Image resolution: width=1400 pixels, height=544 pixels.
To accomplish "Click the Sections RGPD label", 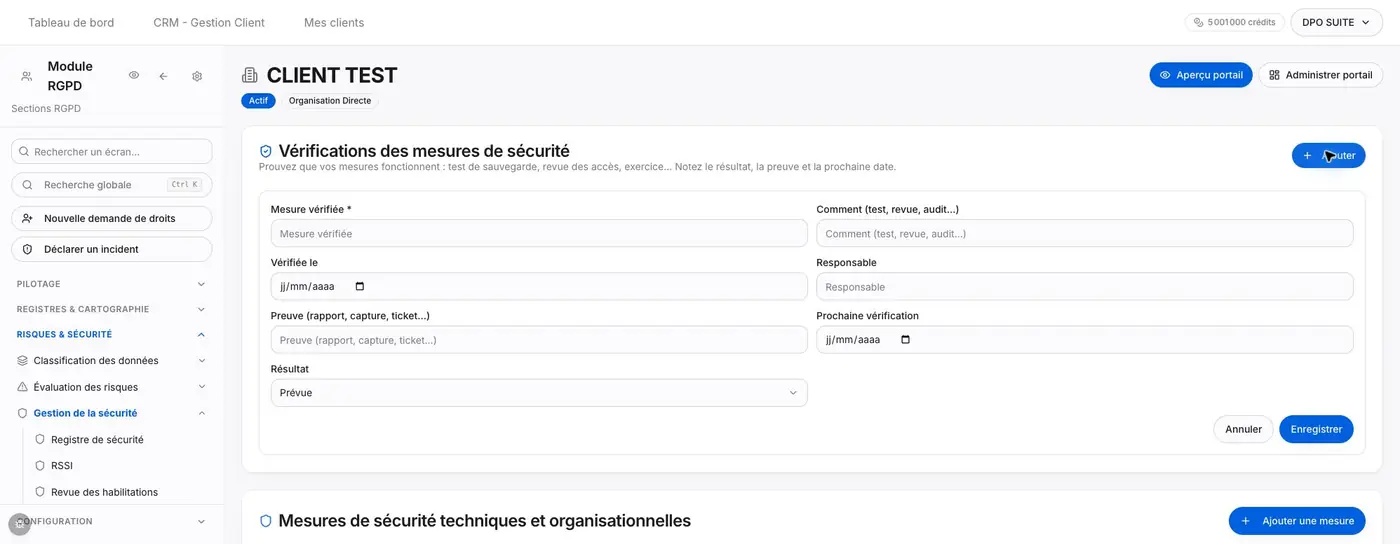I will pos(46,108).
